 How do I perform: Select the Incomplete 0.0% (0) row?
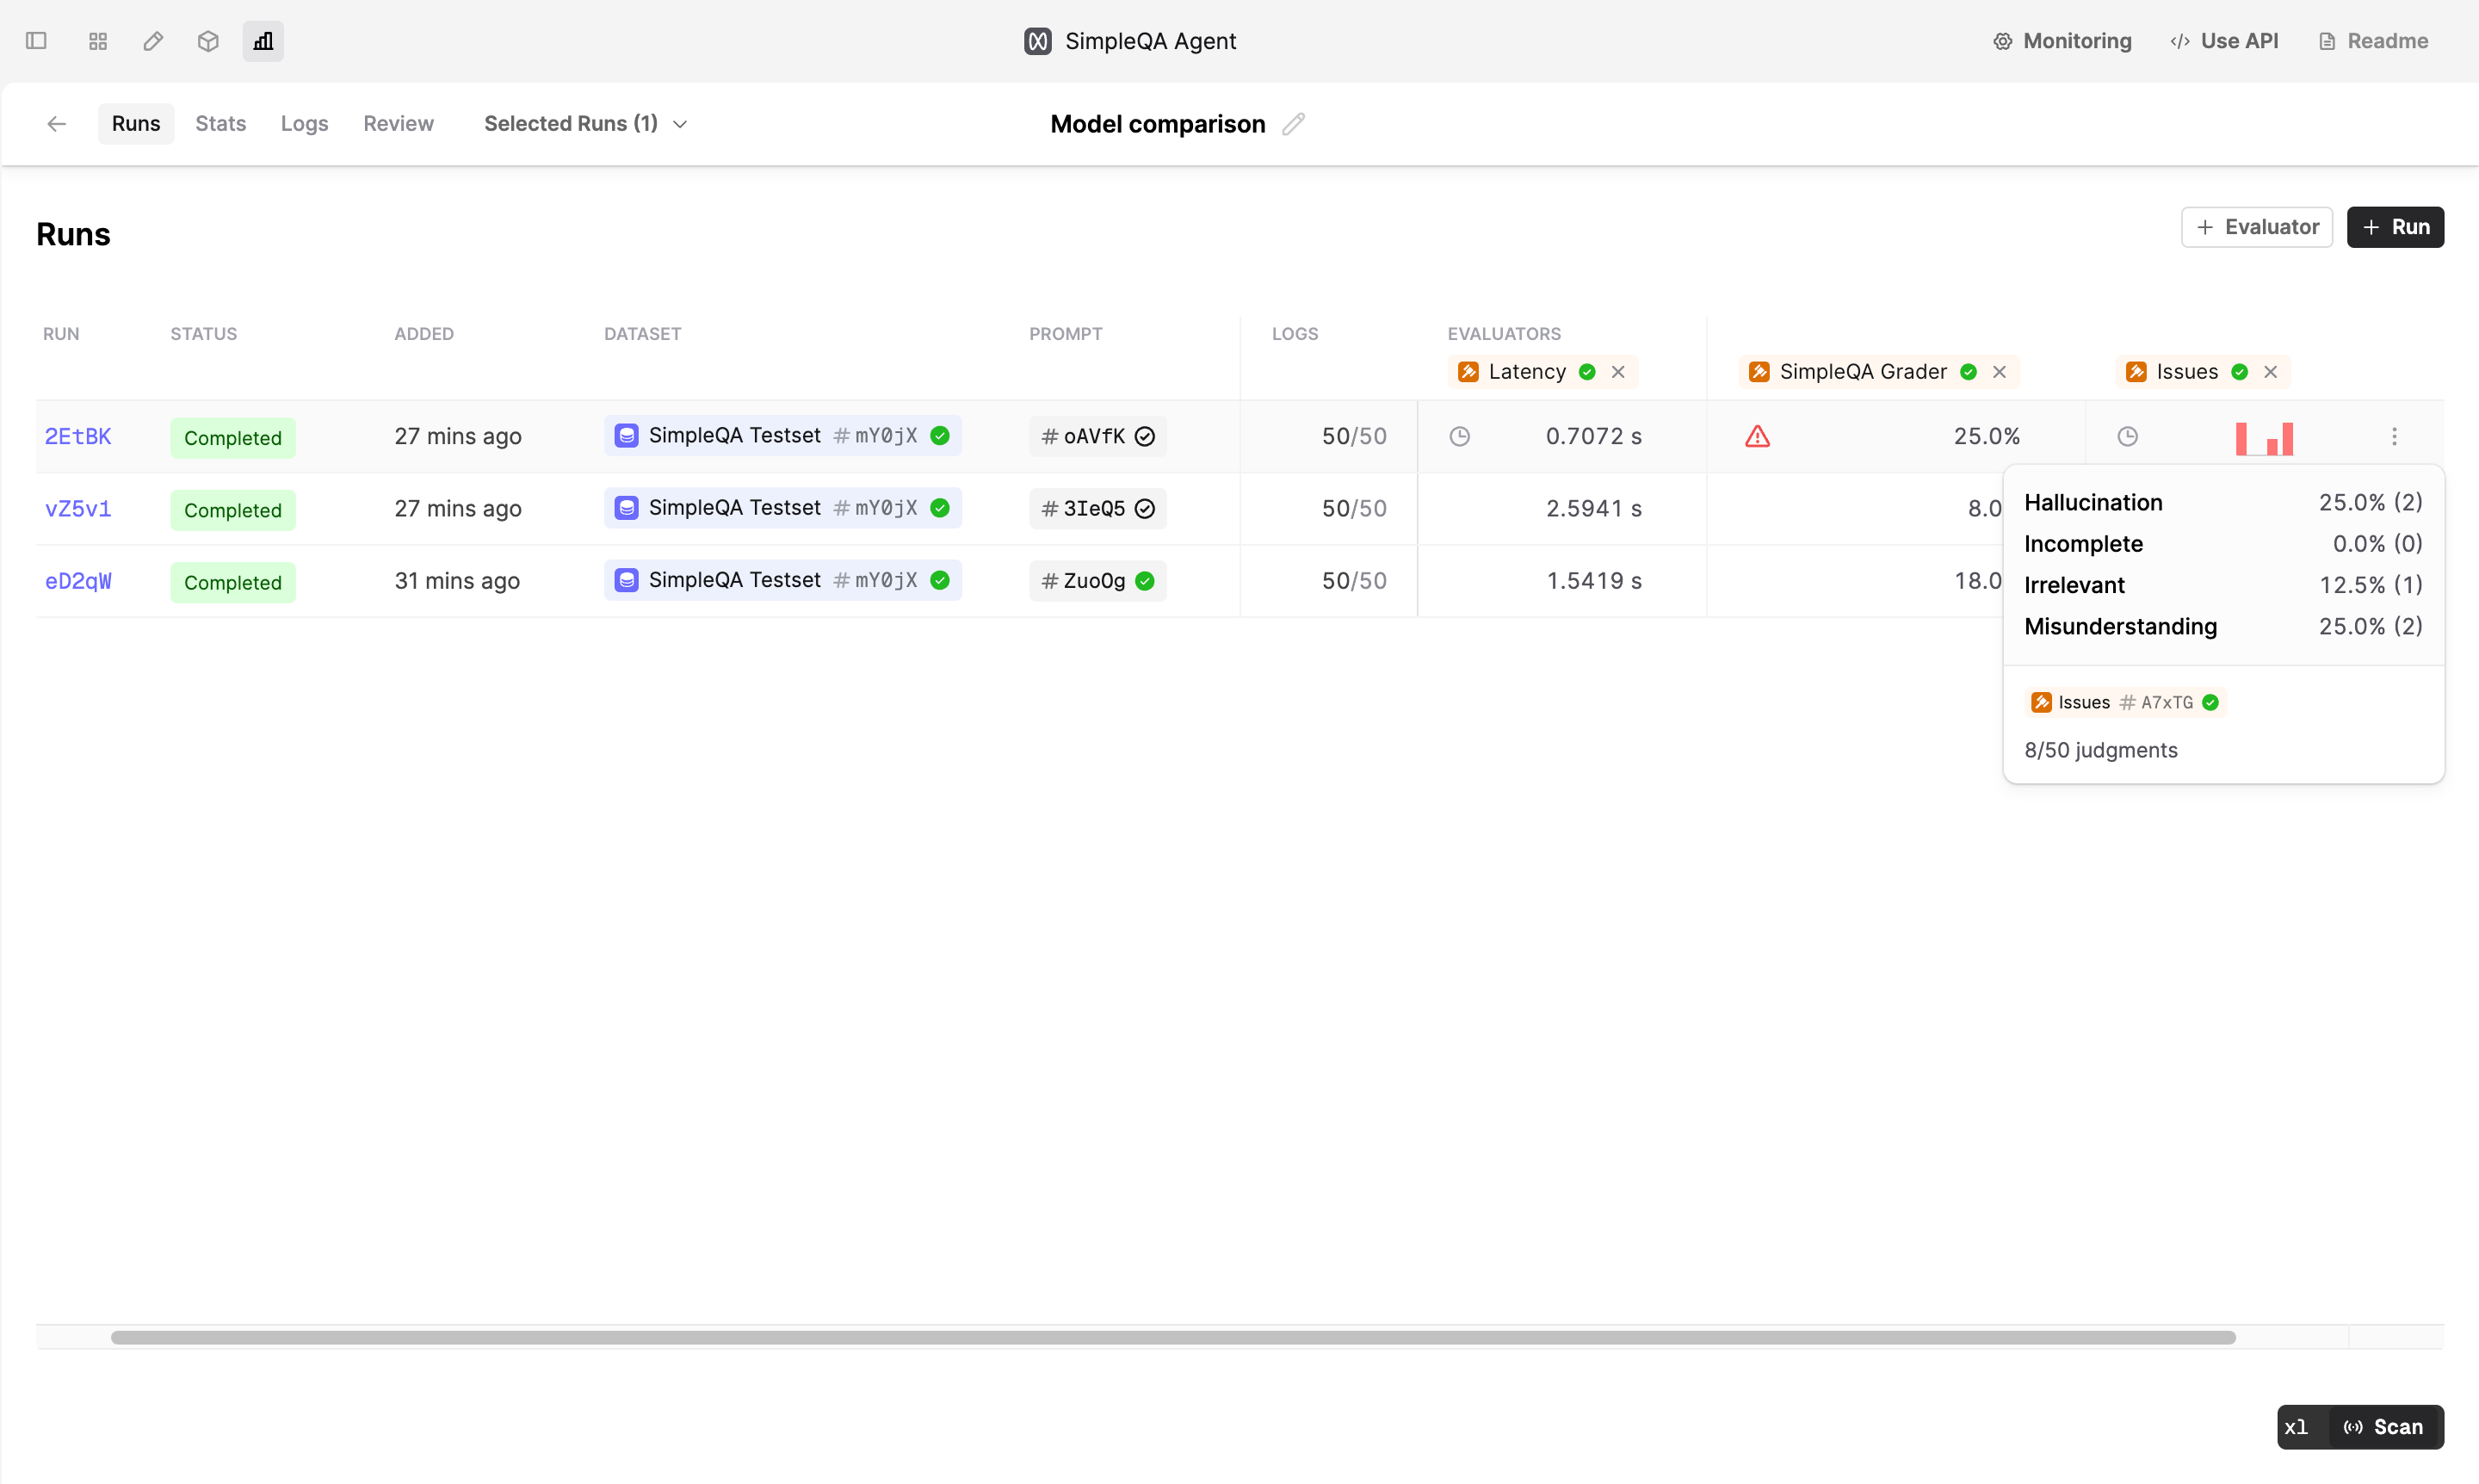(x=2223, y=544)
